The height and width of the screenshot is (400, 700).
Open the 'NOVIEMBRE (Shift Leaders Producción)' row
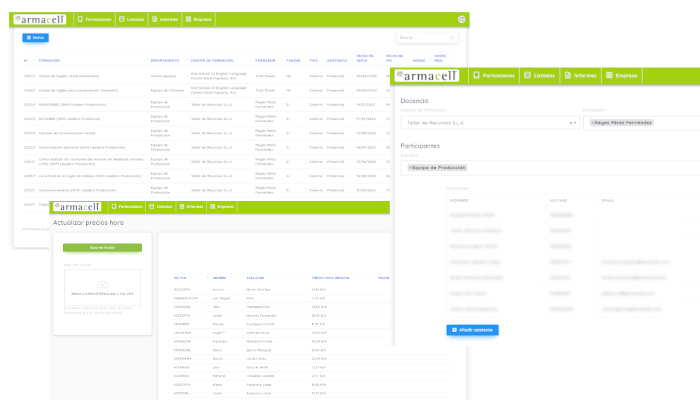click(x=206, y=104)
